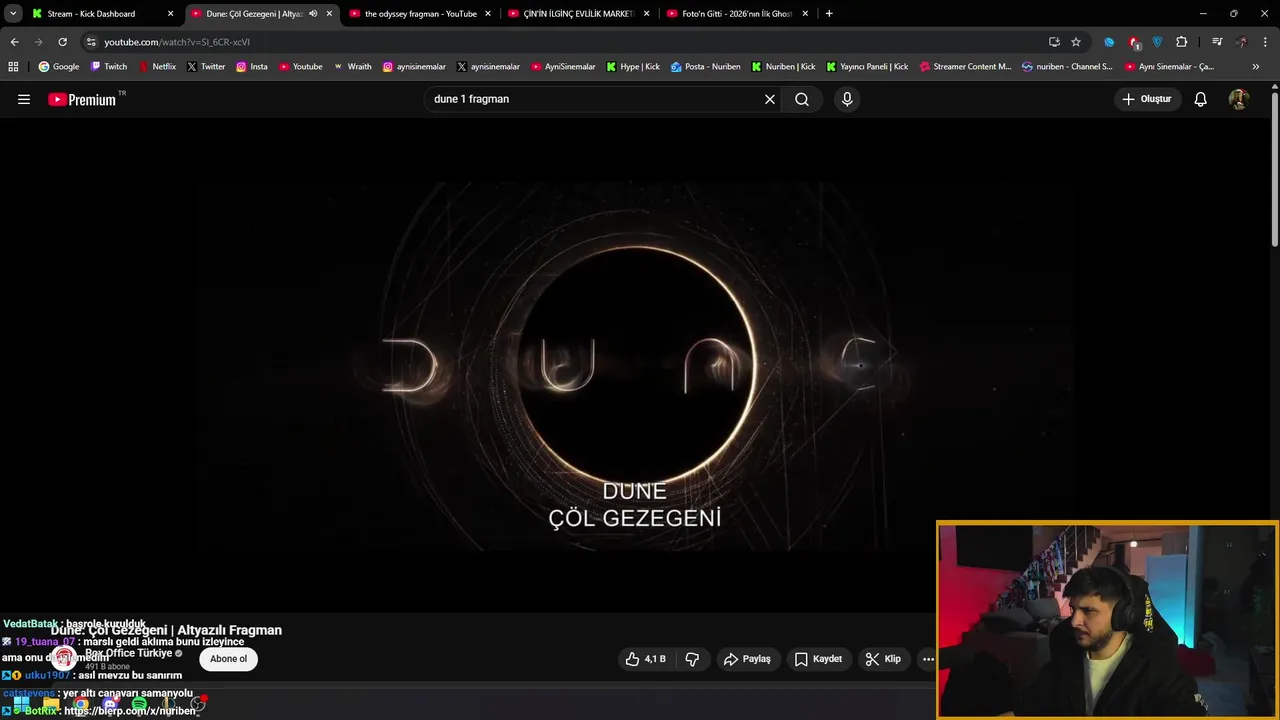Screen dimensions: 1280x720
Task: Expand hidden bookmarks chevron
Action: (1256, 67)
